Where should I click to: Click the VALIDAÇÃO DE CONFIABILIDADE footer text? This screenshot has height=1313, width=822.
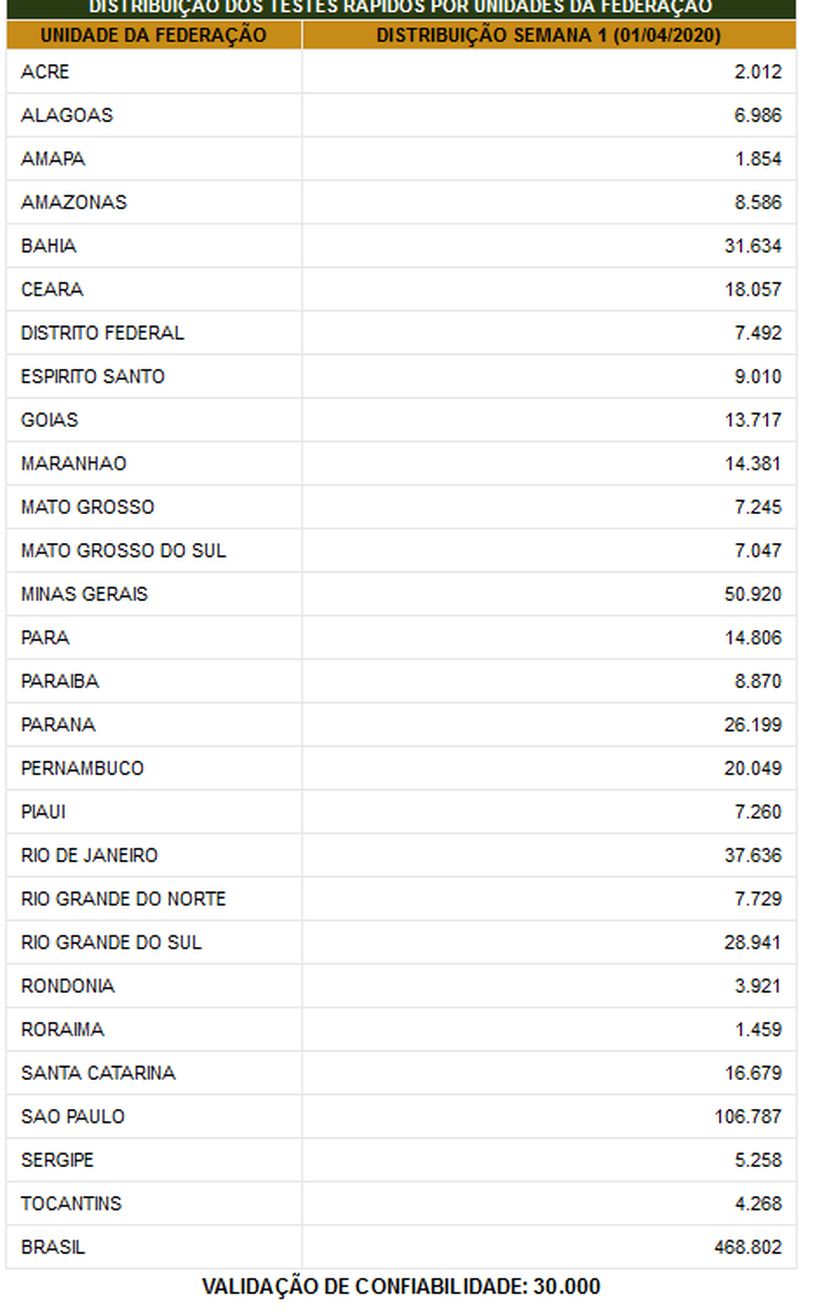(x=401, y=1286)
